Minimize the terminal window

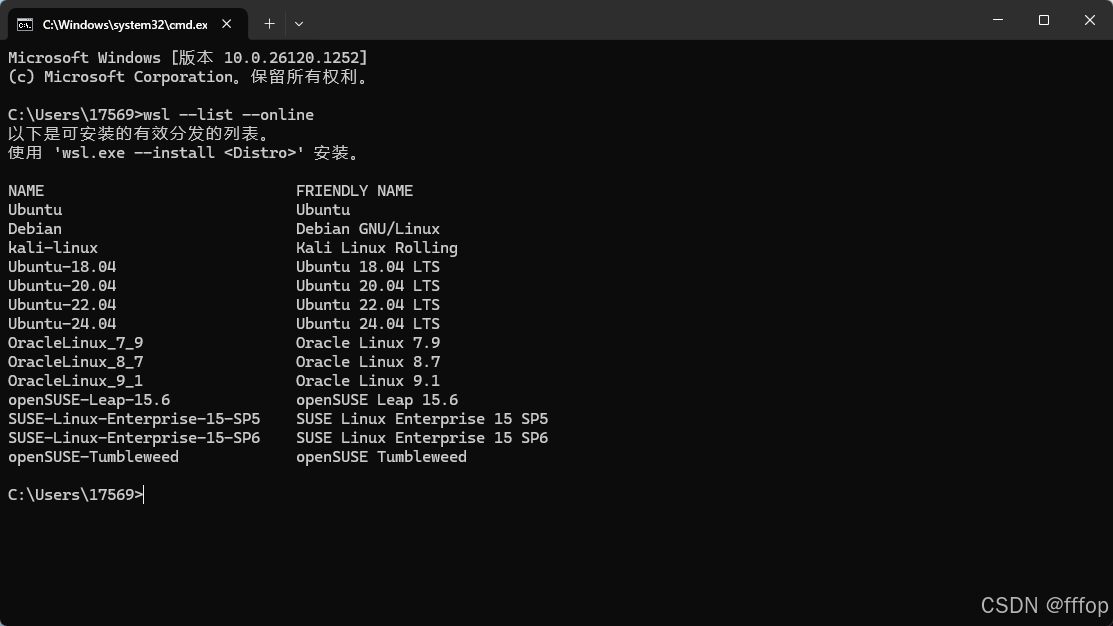(x=997, y=20)
